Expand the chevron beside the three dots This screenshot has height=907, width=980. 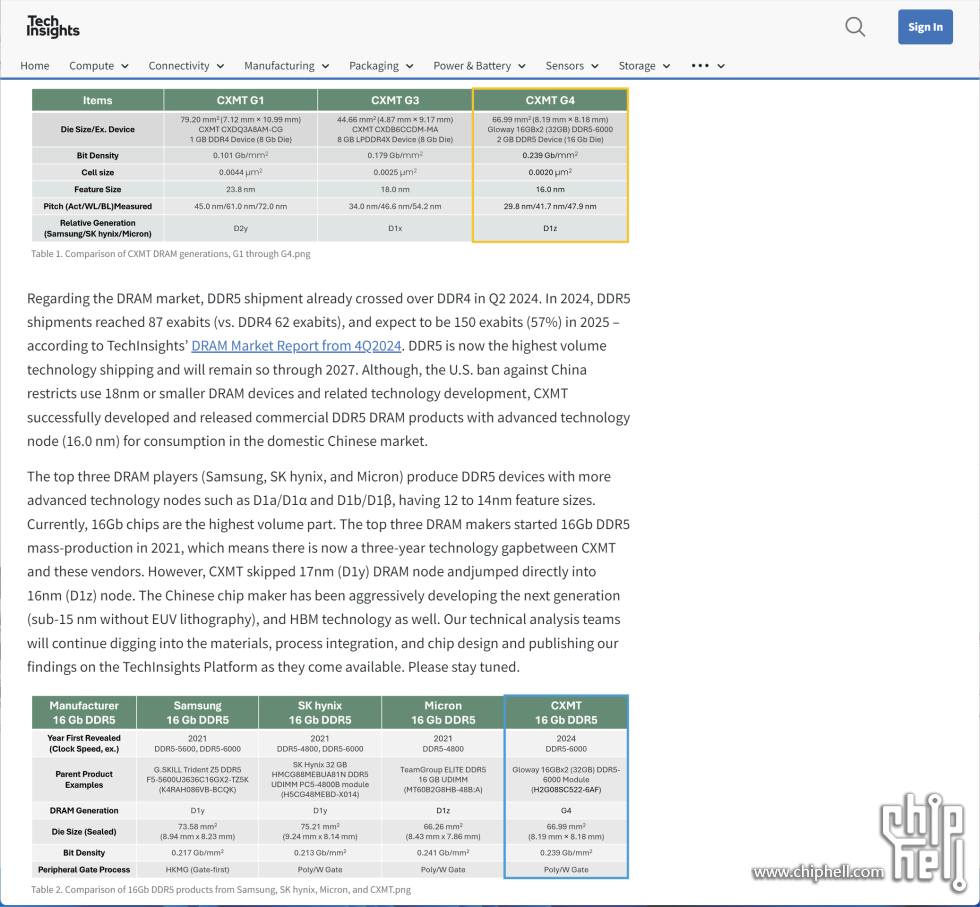click(721, 66)
